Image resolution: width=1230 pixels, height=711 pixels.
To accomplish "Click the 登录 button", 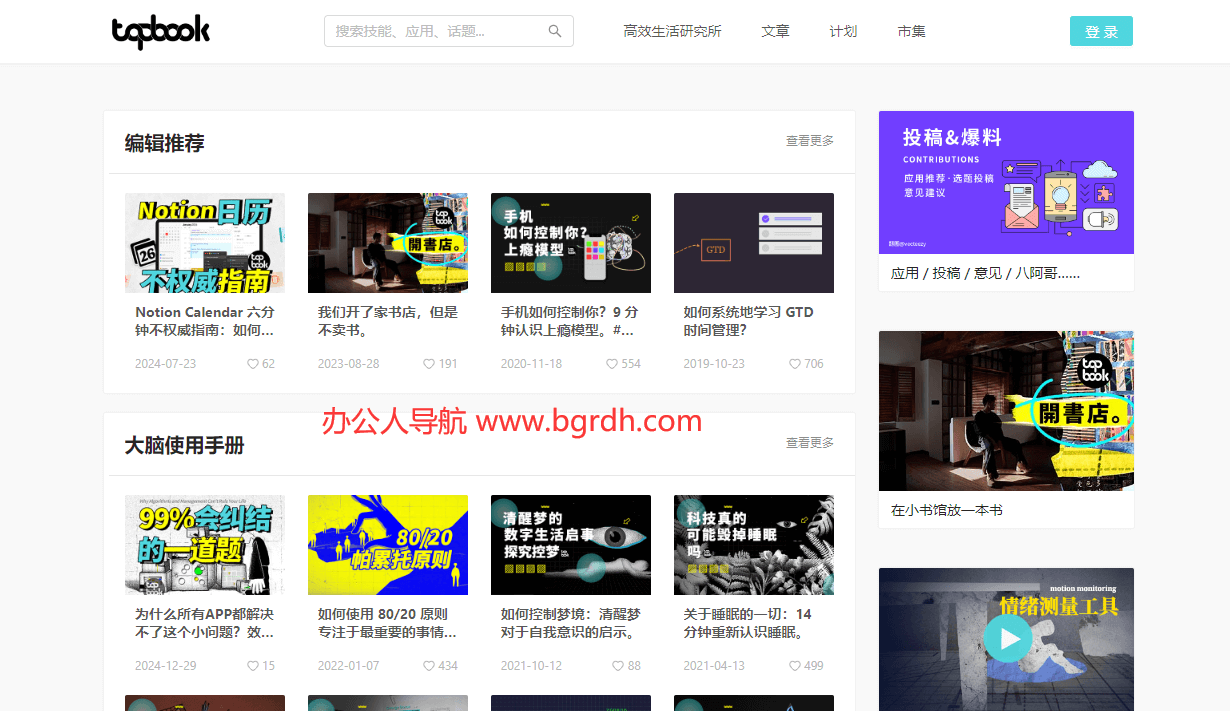I will pos(1101,31).
